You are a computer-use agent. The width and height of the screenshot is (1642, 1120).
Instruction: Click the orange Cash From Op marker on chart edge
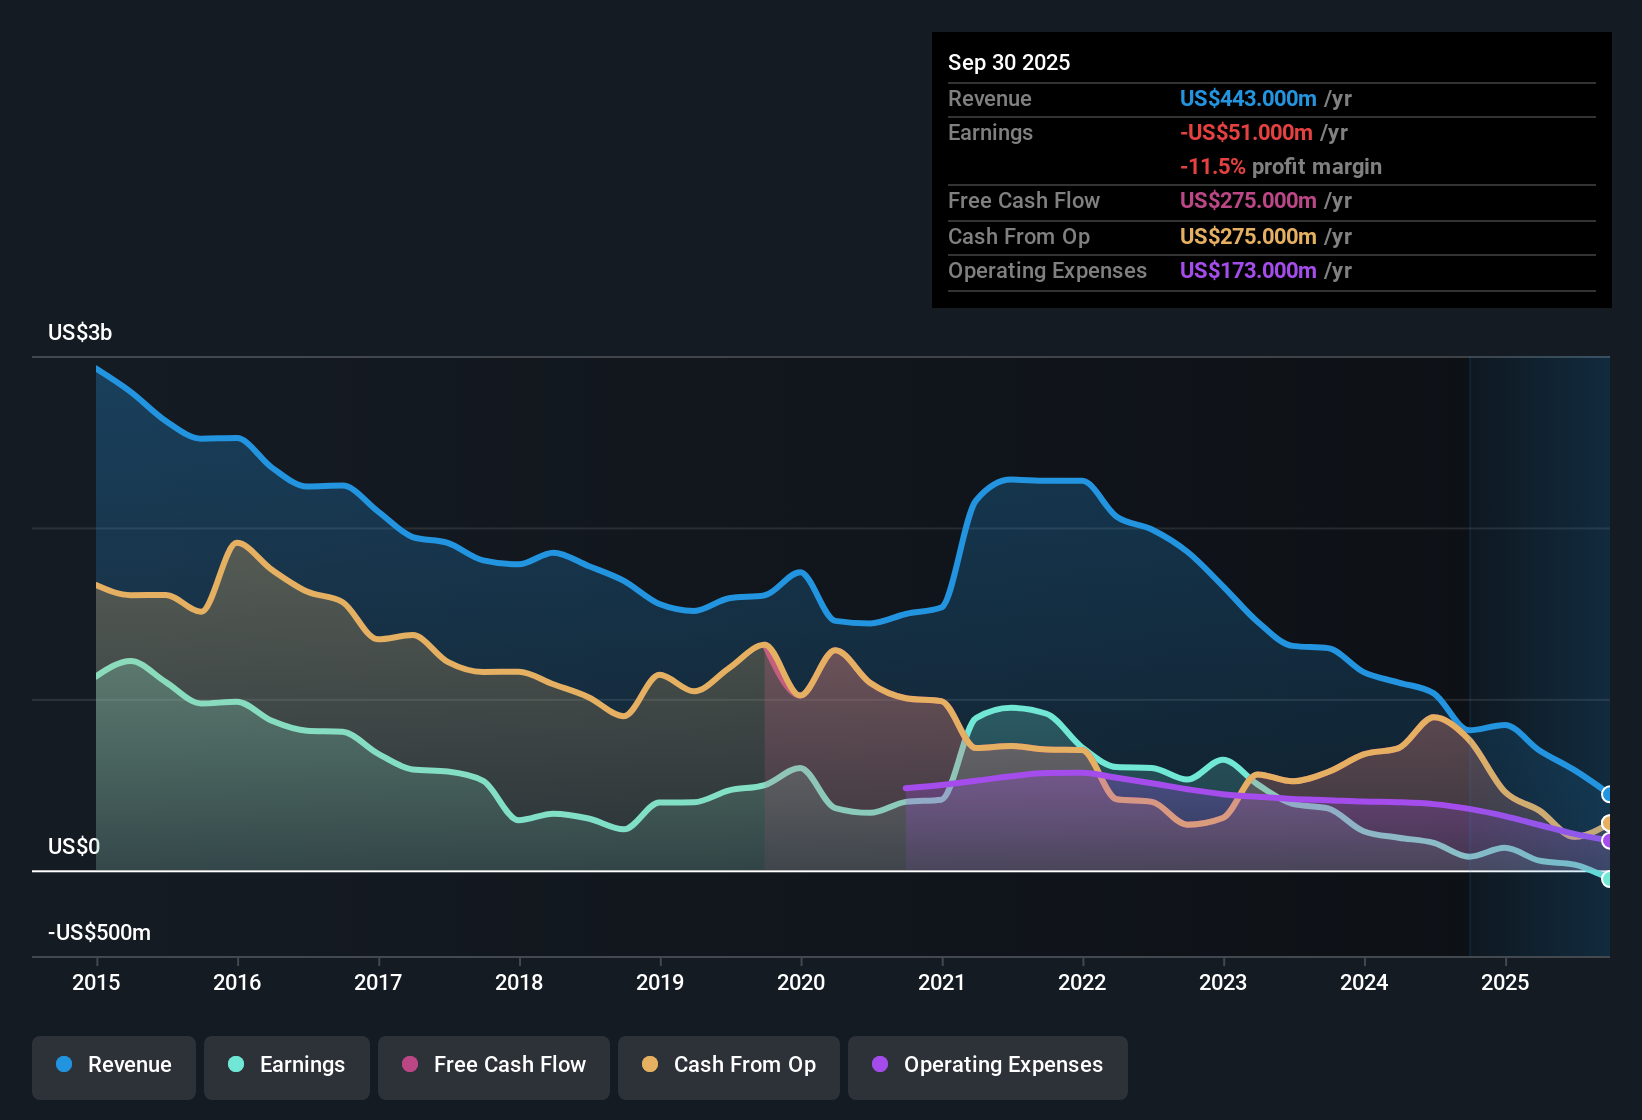(1606, 822)
